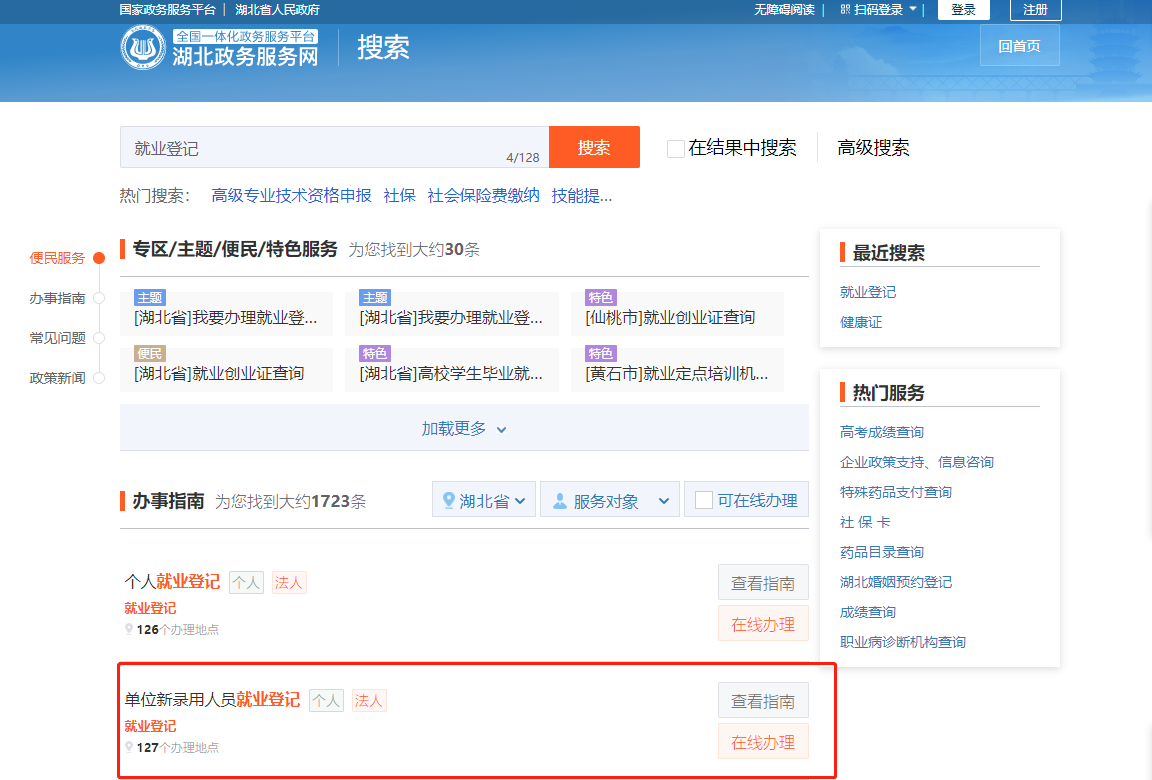1152x780 pixels.
Task: Open the 扫码登录 dropdown arrow
Action: coord(912,10)
